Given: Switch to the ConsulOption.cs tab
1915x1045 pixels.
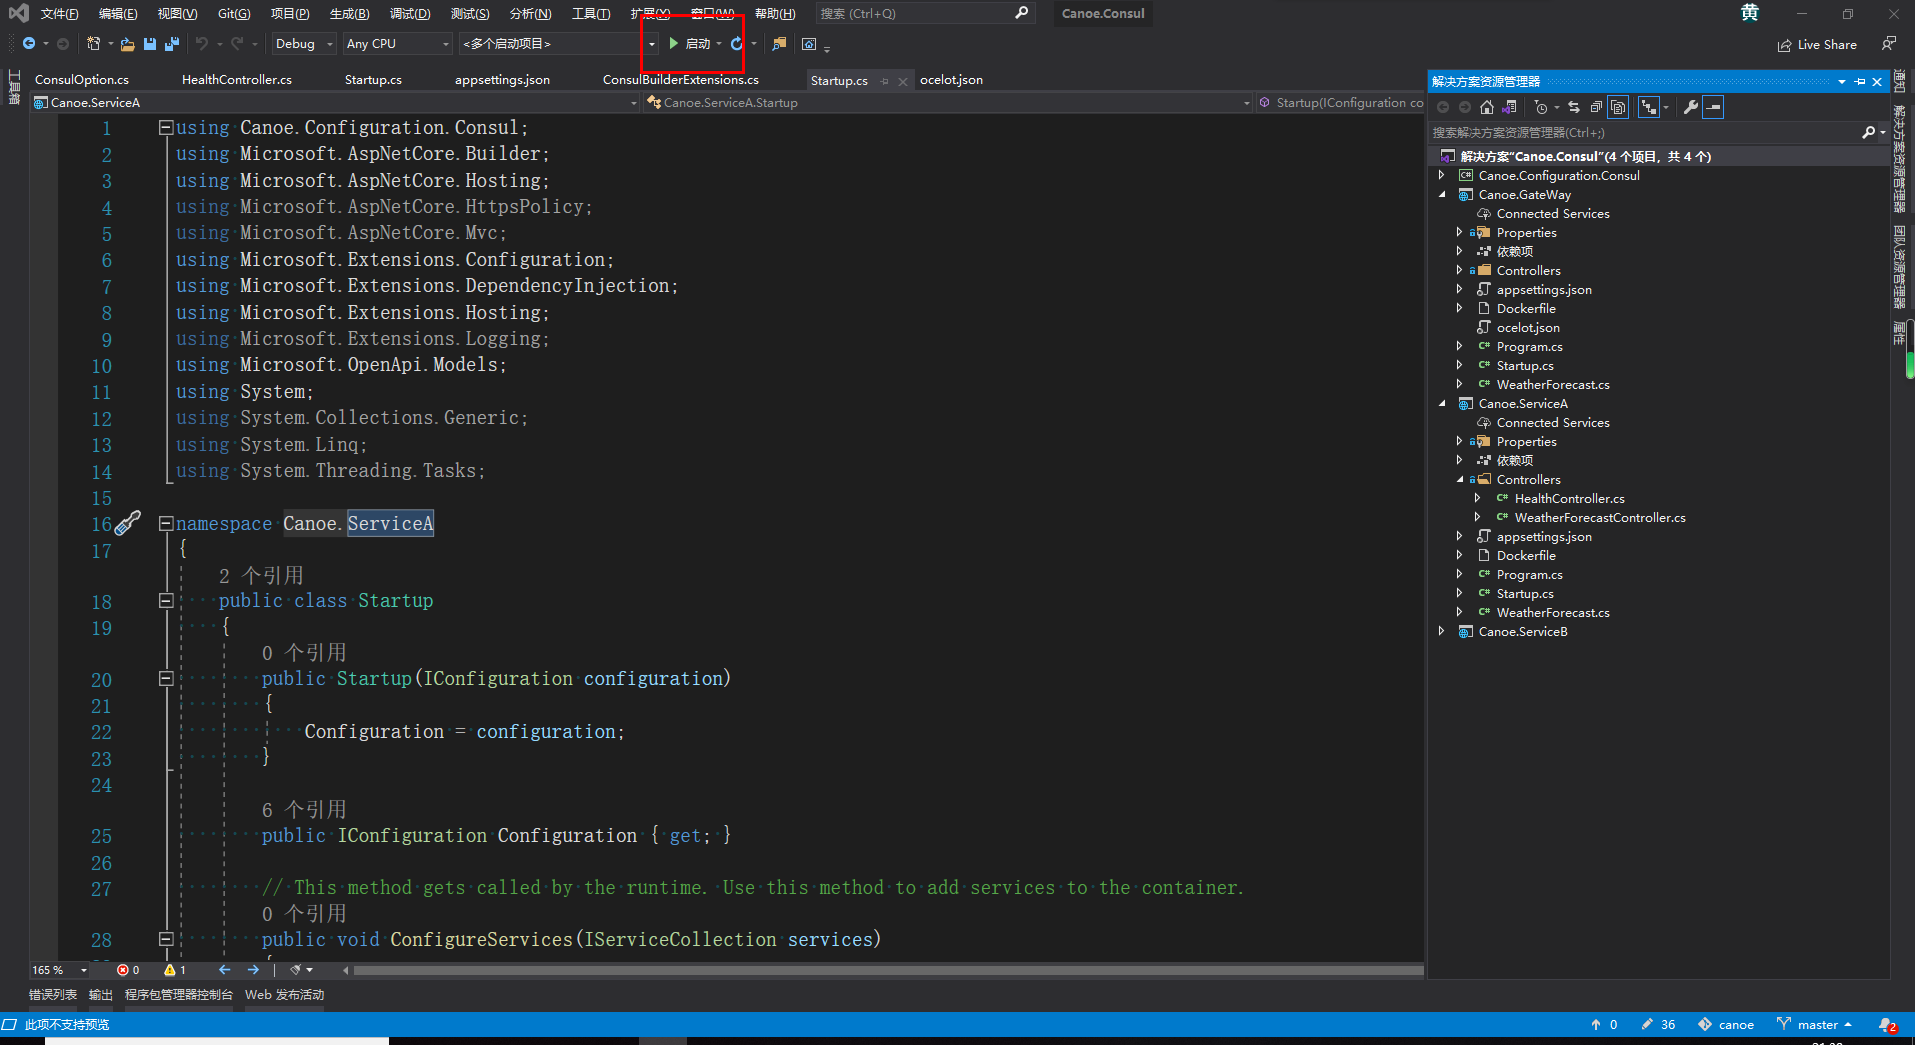Looking at the screenshot, I should coord(82,80).
